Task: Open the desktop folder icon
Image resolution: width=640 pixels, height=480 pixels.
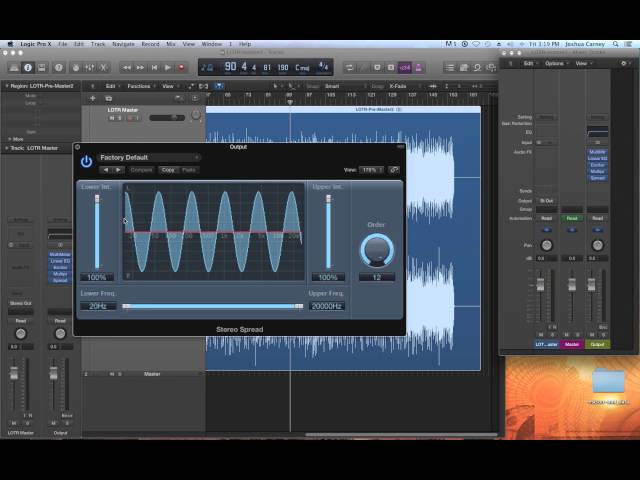Action: point(609,381)
